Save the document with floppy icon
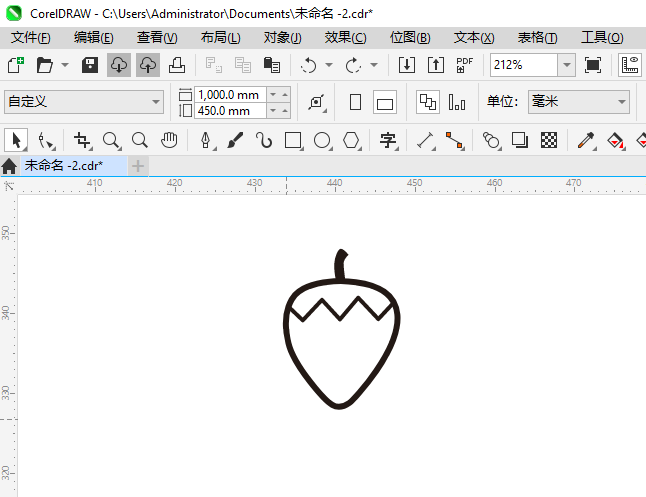The image size is (646, 497). (90, 65)
